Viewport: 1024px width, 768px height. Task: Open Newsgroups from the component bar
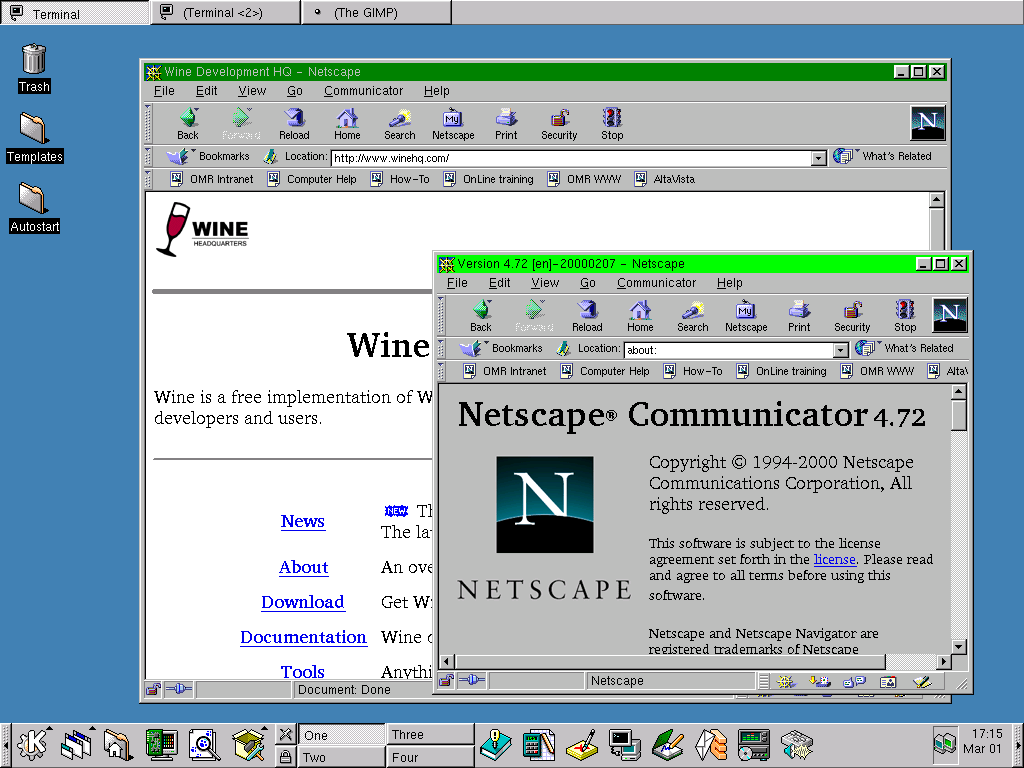[x=854, y=681]
